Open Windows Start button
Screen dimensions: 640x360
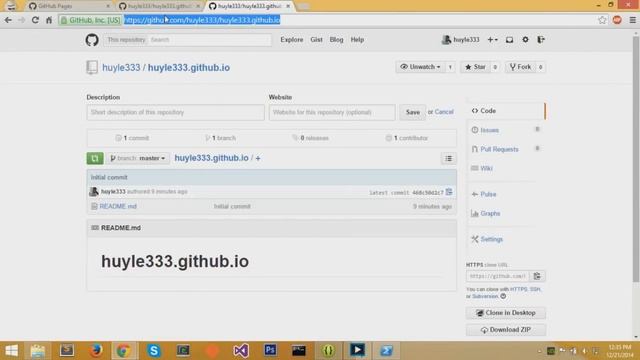(x=11, y=350)
